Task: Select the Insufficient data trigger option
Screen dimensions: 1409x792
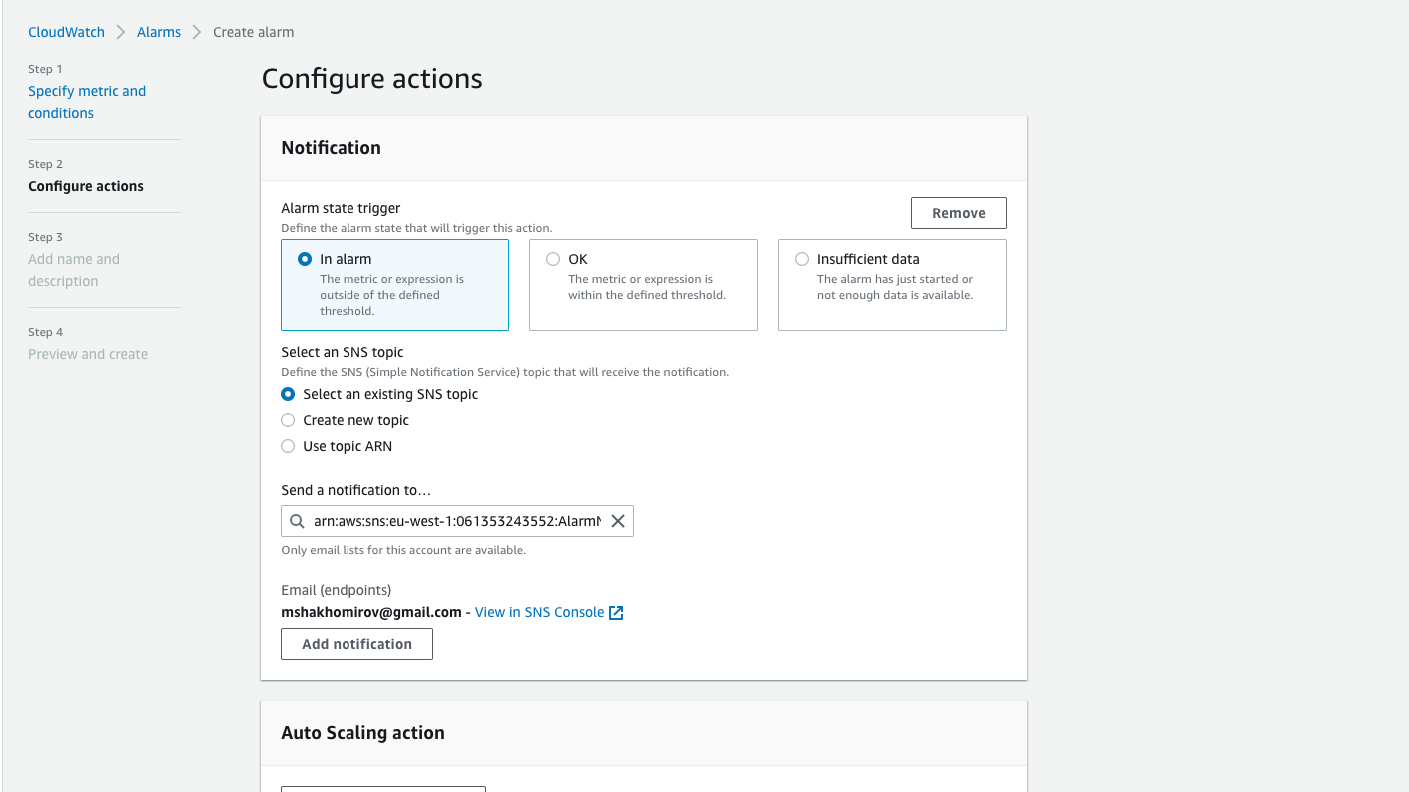Action: coord(802,259)
